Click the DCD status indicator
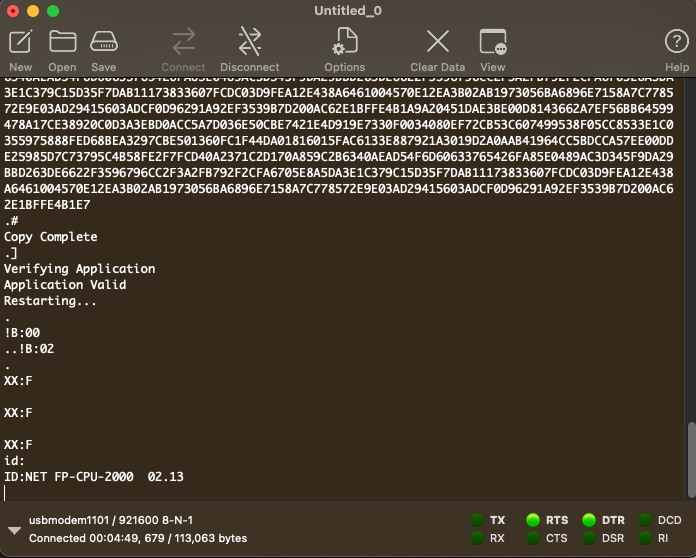This screenshot has height=558, width=696. 645,520
